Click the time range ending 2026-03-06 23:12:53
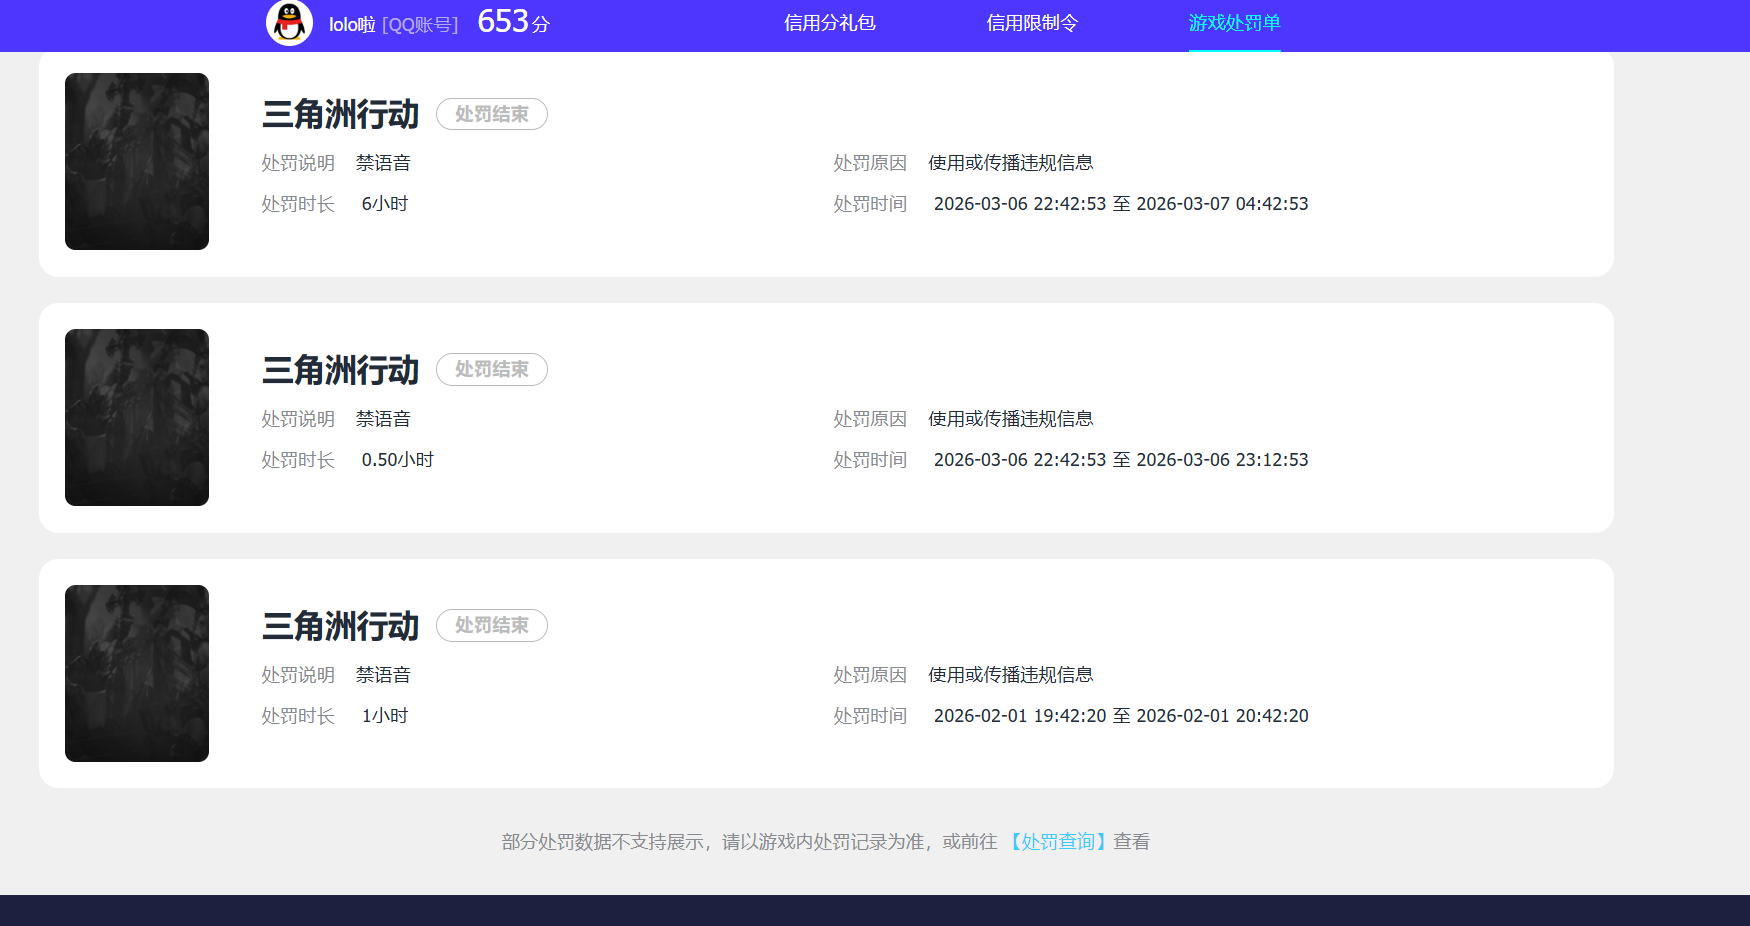This screenshot has width=1750, height=926. point(1121,460)
